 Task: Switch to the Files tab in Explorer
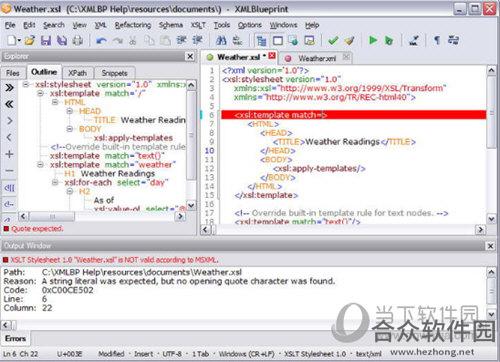pos(13,73)
